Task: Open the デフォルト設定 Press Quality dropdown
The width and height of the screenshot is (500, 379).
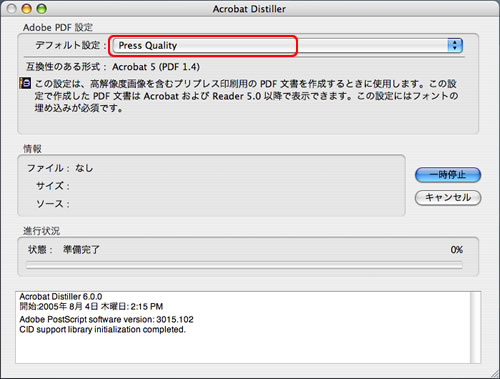Action: (287, 45)
